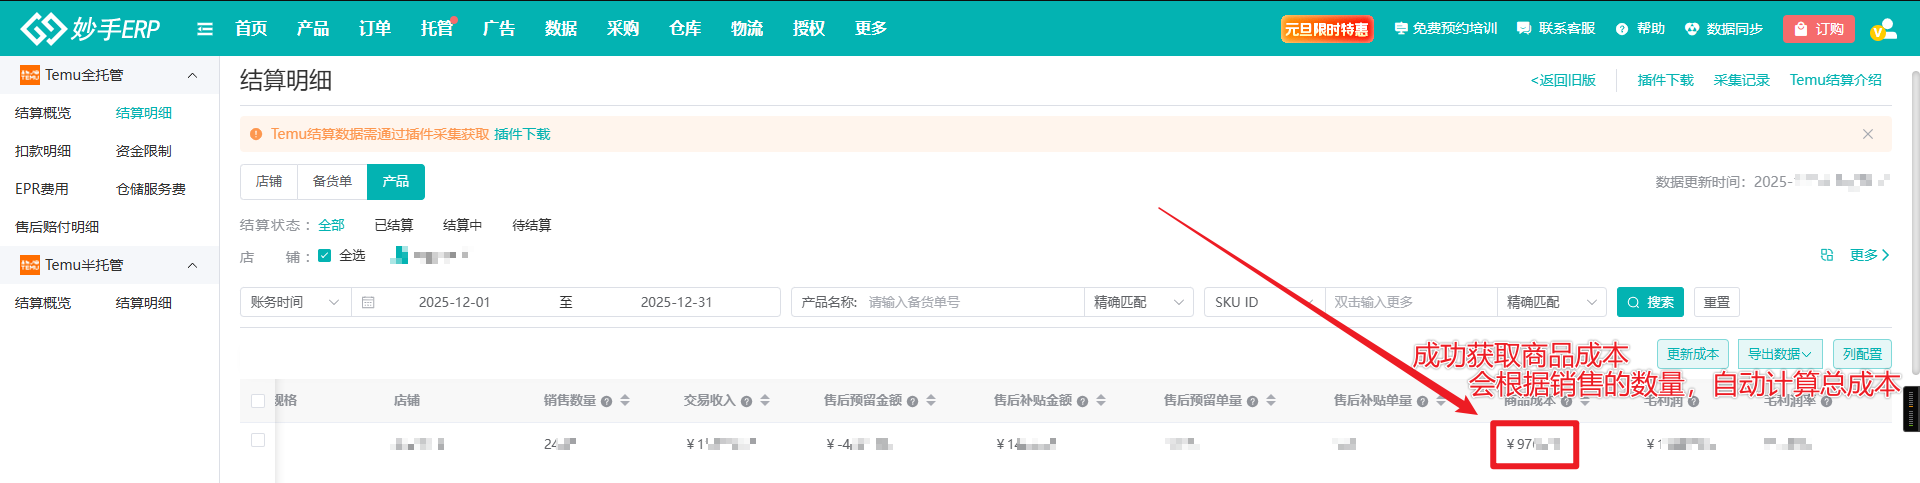Click the 售后预留金额 help question icon
The height and width of the screenshot is (483, 1920).
912,401
